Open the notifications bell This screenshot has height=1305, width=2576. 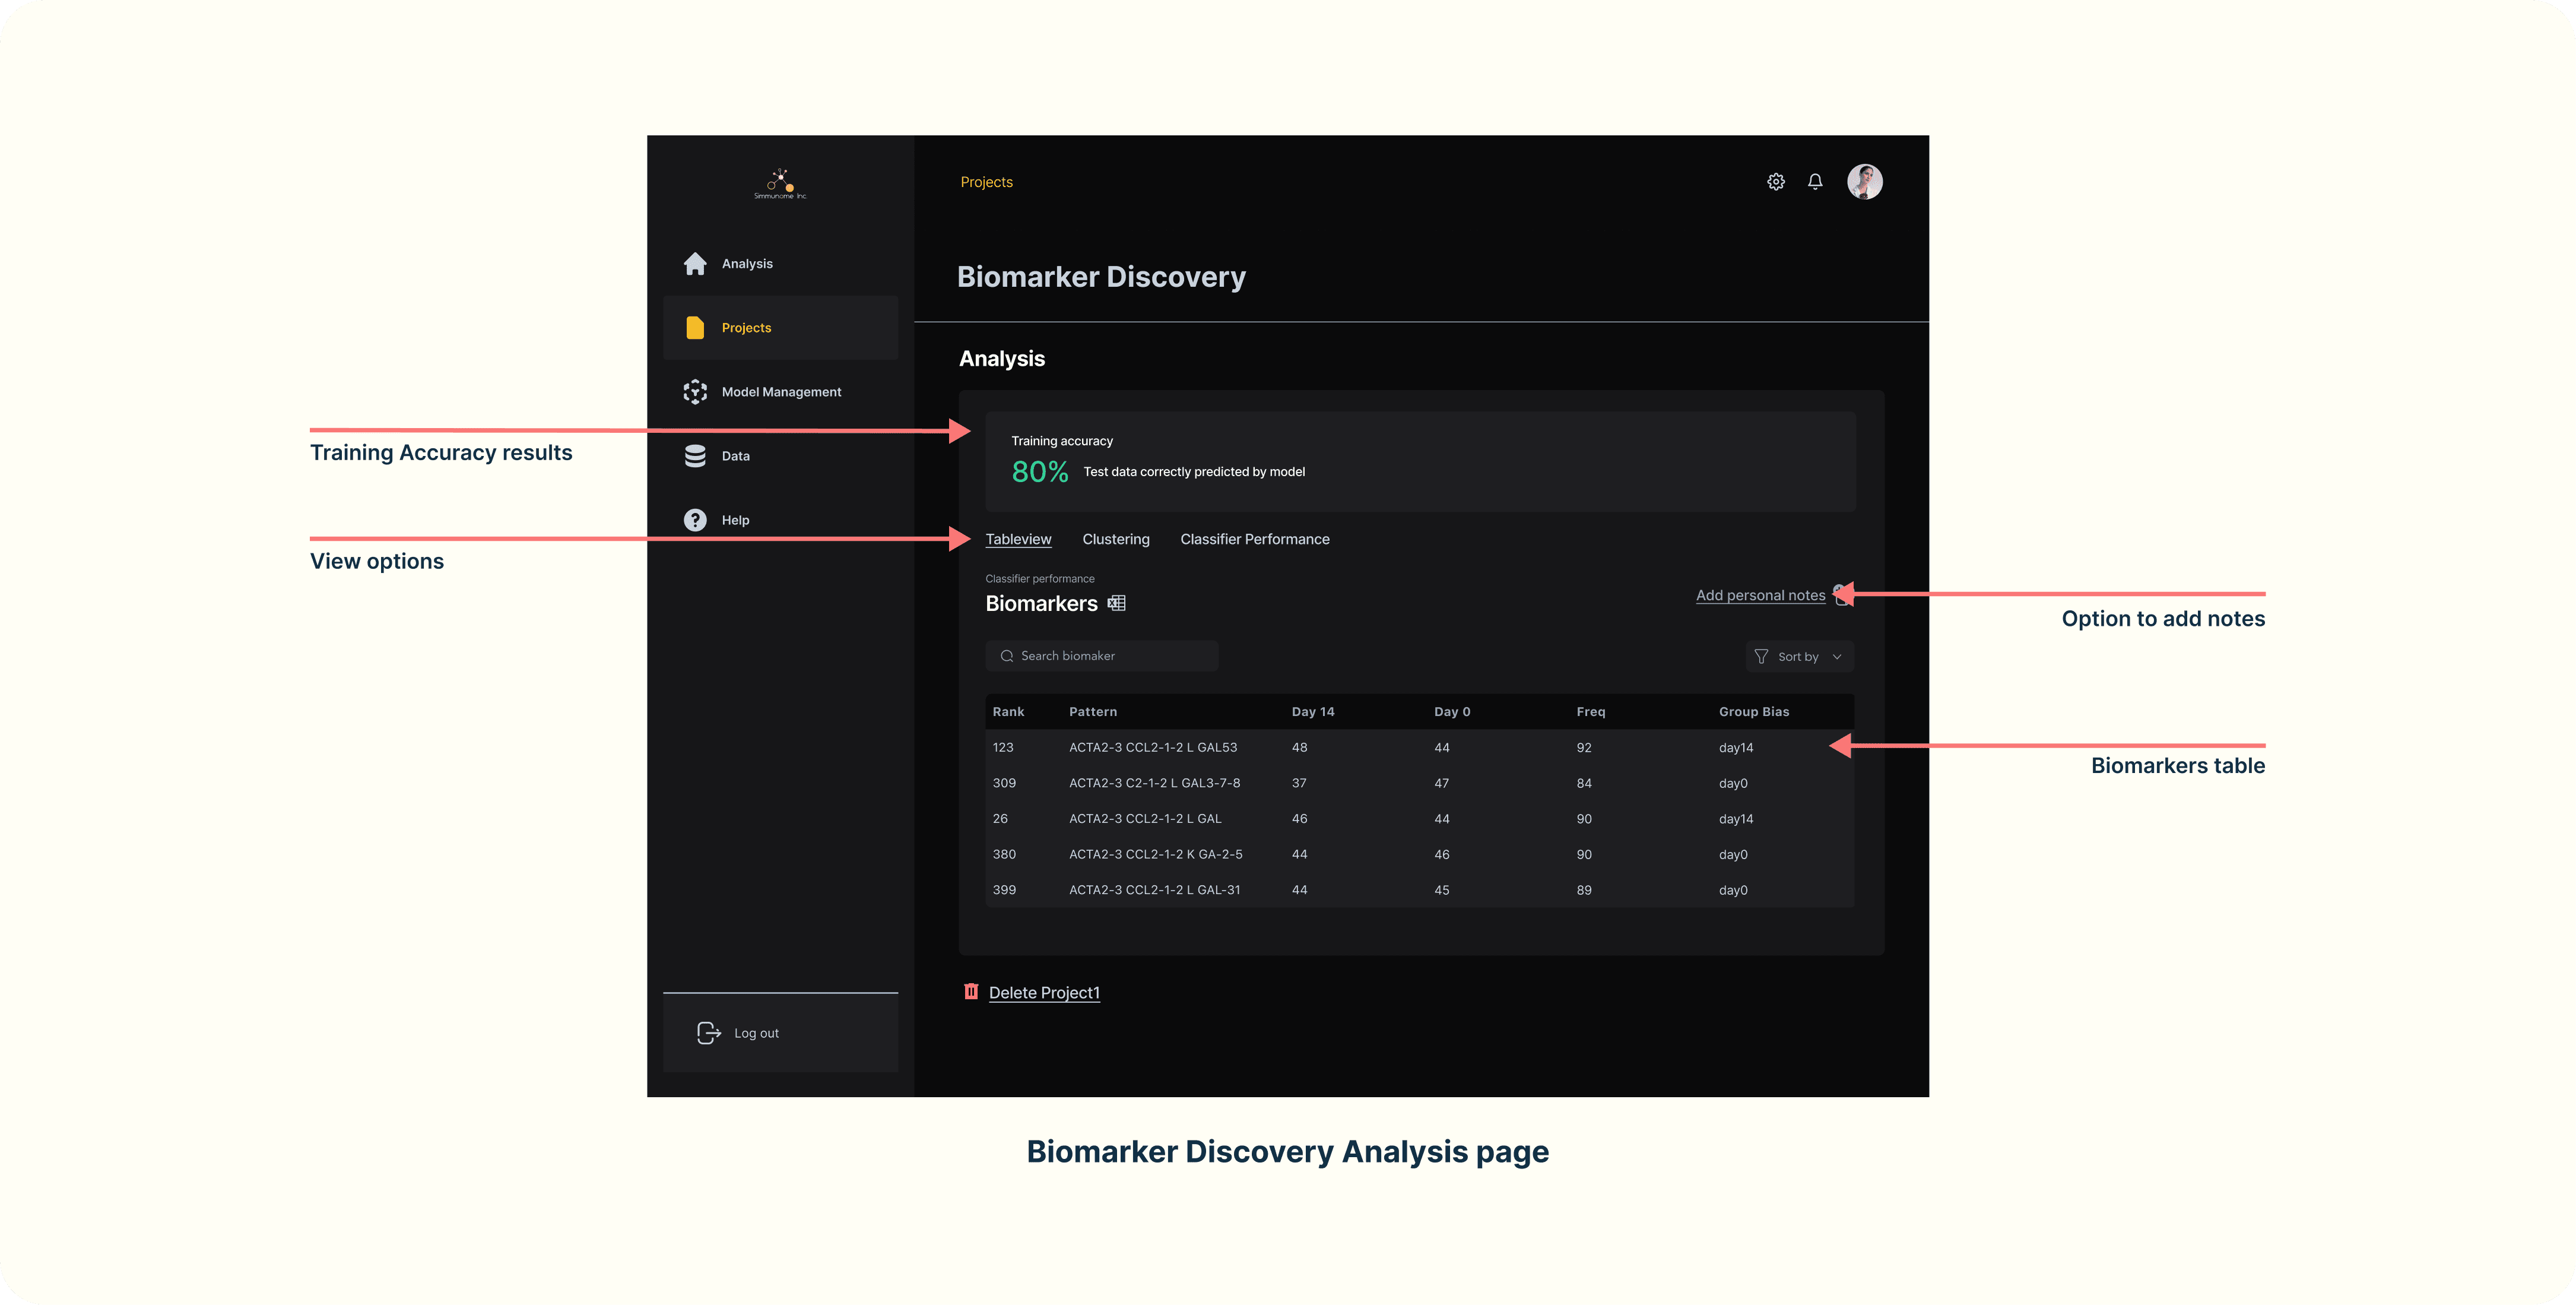tap(1815, 182)
